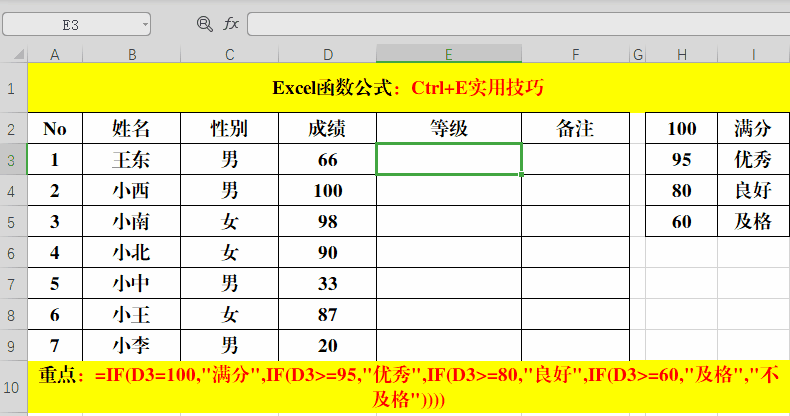Click the name cell '小王'
Screen dimensions: 790x416
click(131, 315)
